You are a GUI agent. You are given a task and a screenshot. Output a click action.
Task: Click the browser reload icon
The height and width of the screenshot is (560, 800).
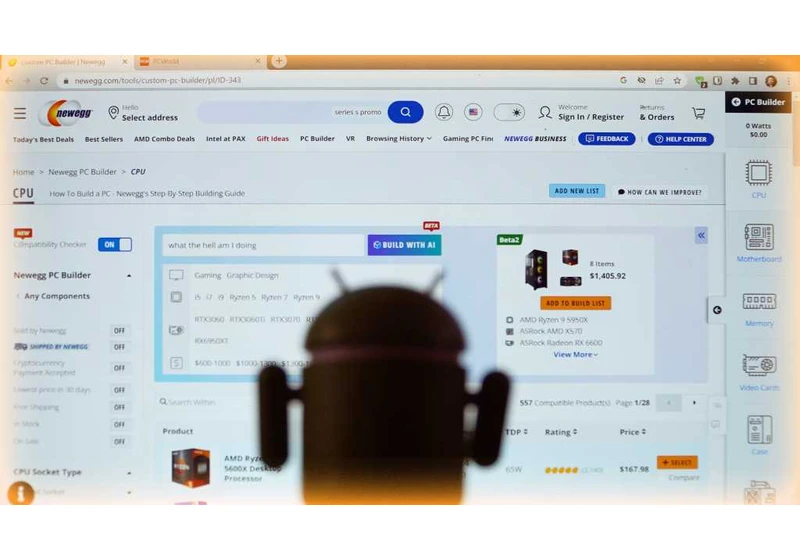pos(44,81)
